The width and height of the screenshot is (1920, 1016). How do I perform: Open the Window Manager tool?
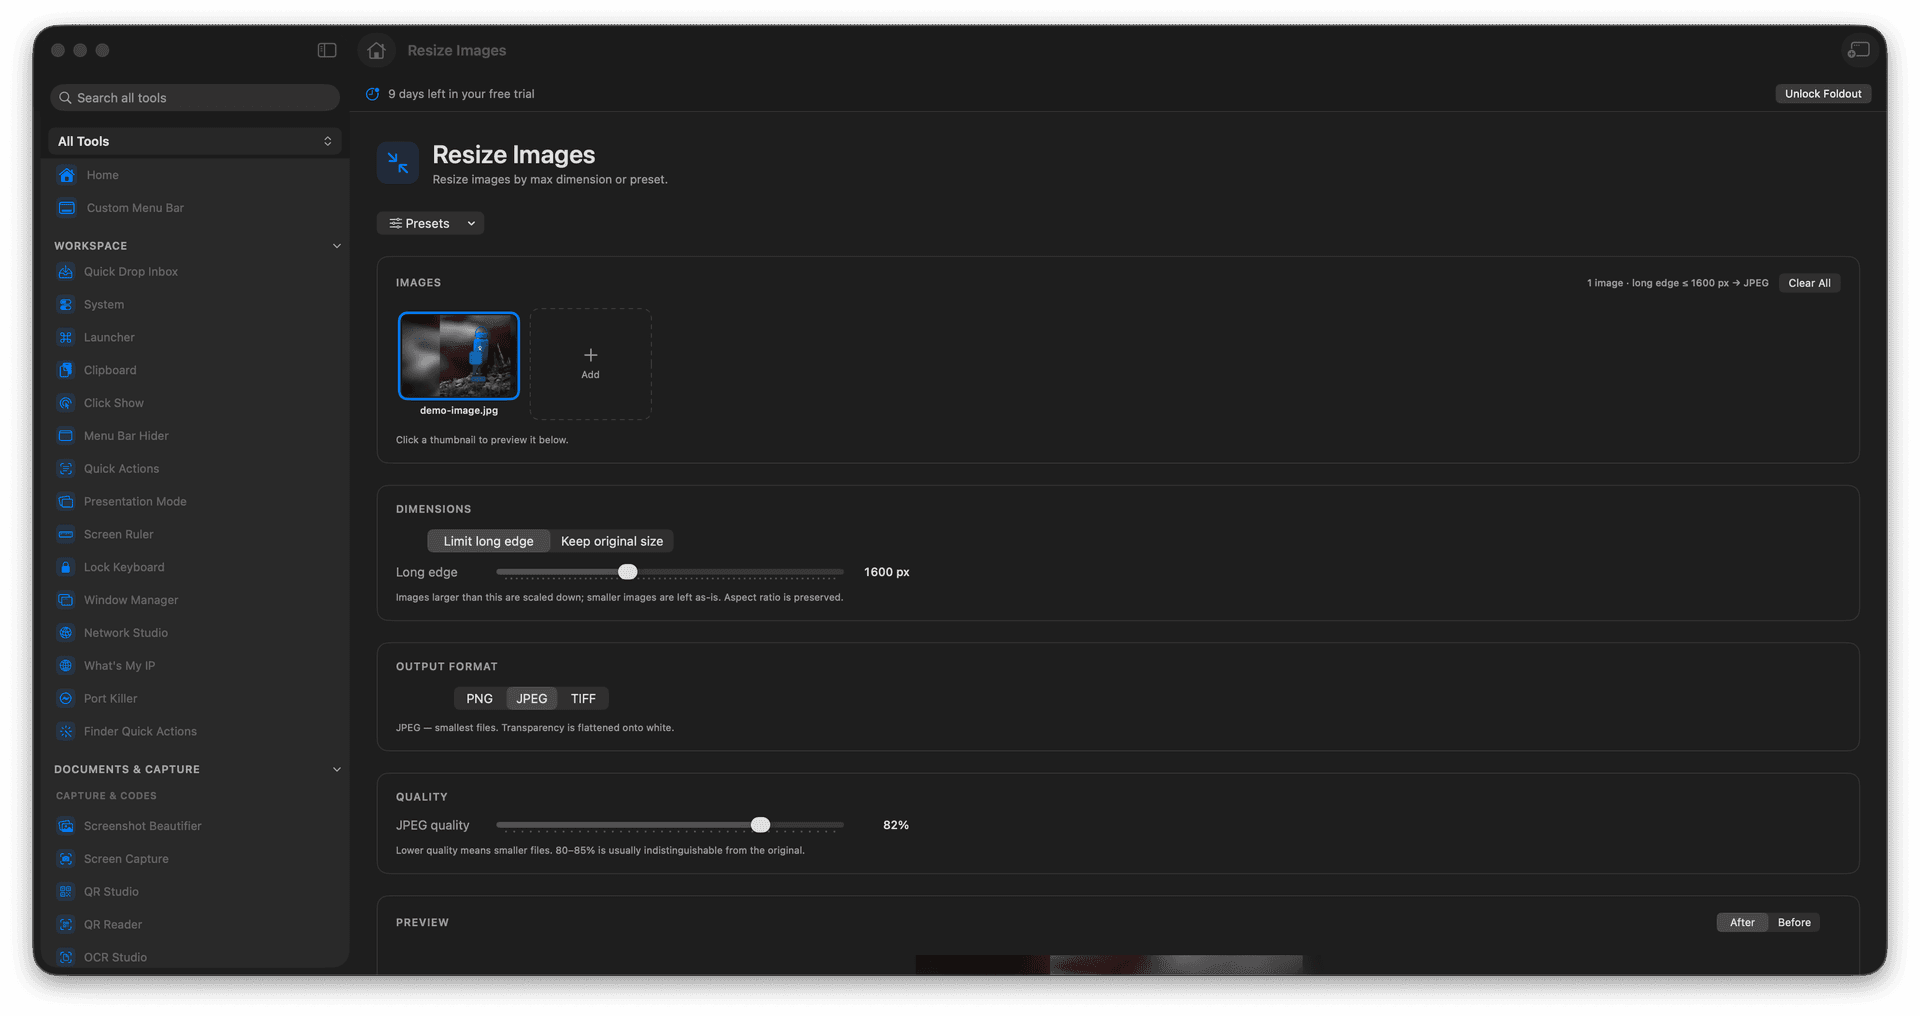point(195,600)
